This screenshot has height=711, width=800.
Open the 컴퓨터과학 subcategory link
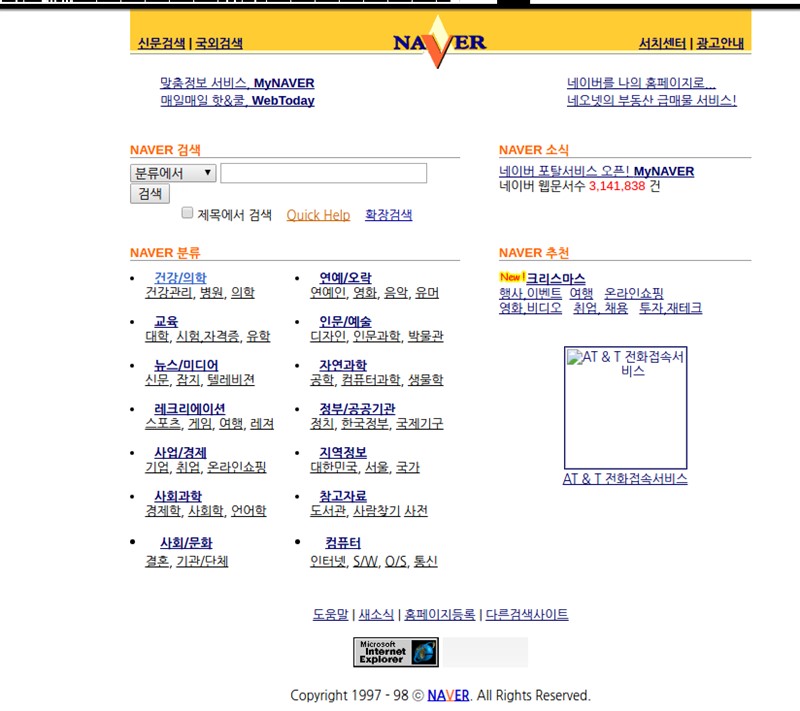(371, 380)
